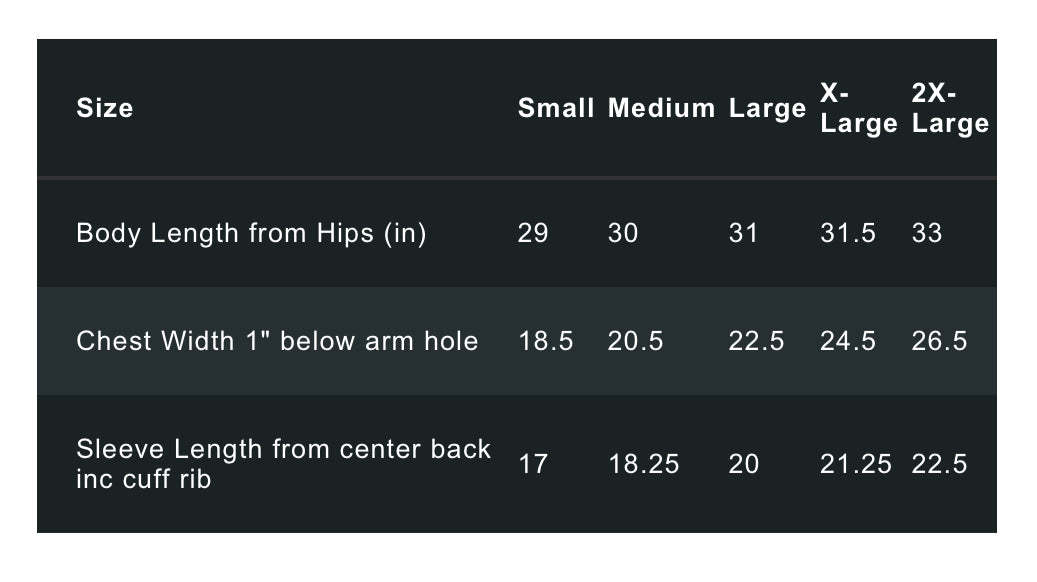Click the Body Length from Hips row label
The image size is (1037, 582).
click(251, 233)
